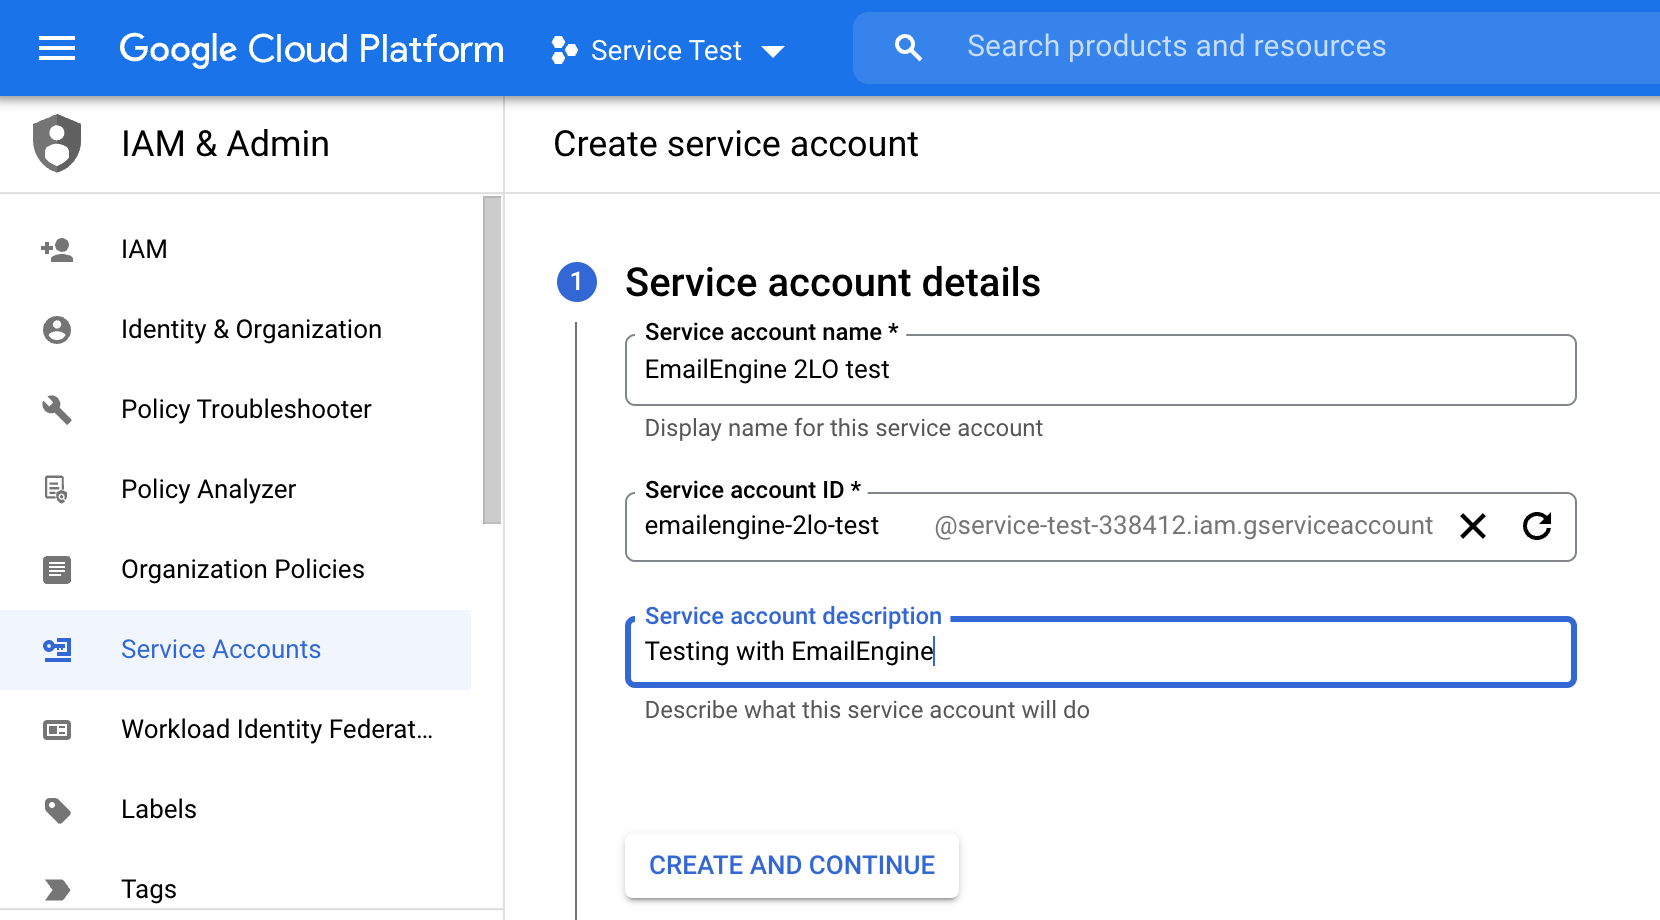Focus the Service account description field
The image size is (1660, 920).
[x=1100, y=652]
